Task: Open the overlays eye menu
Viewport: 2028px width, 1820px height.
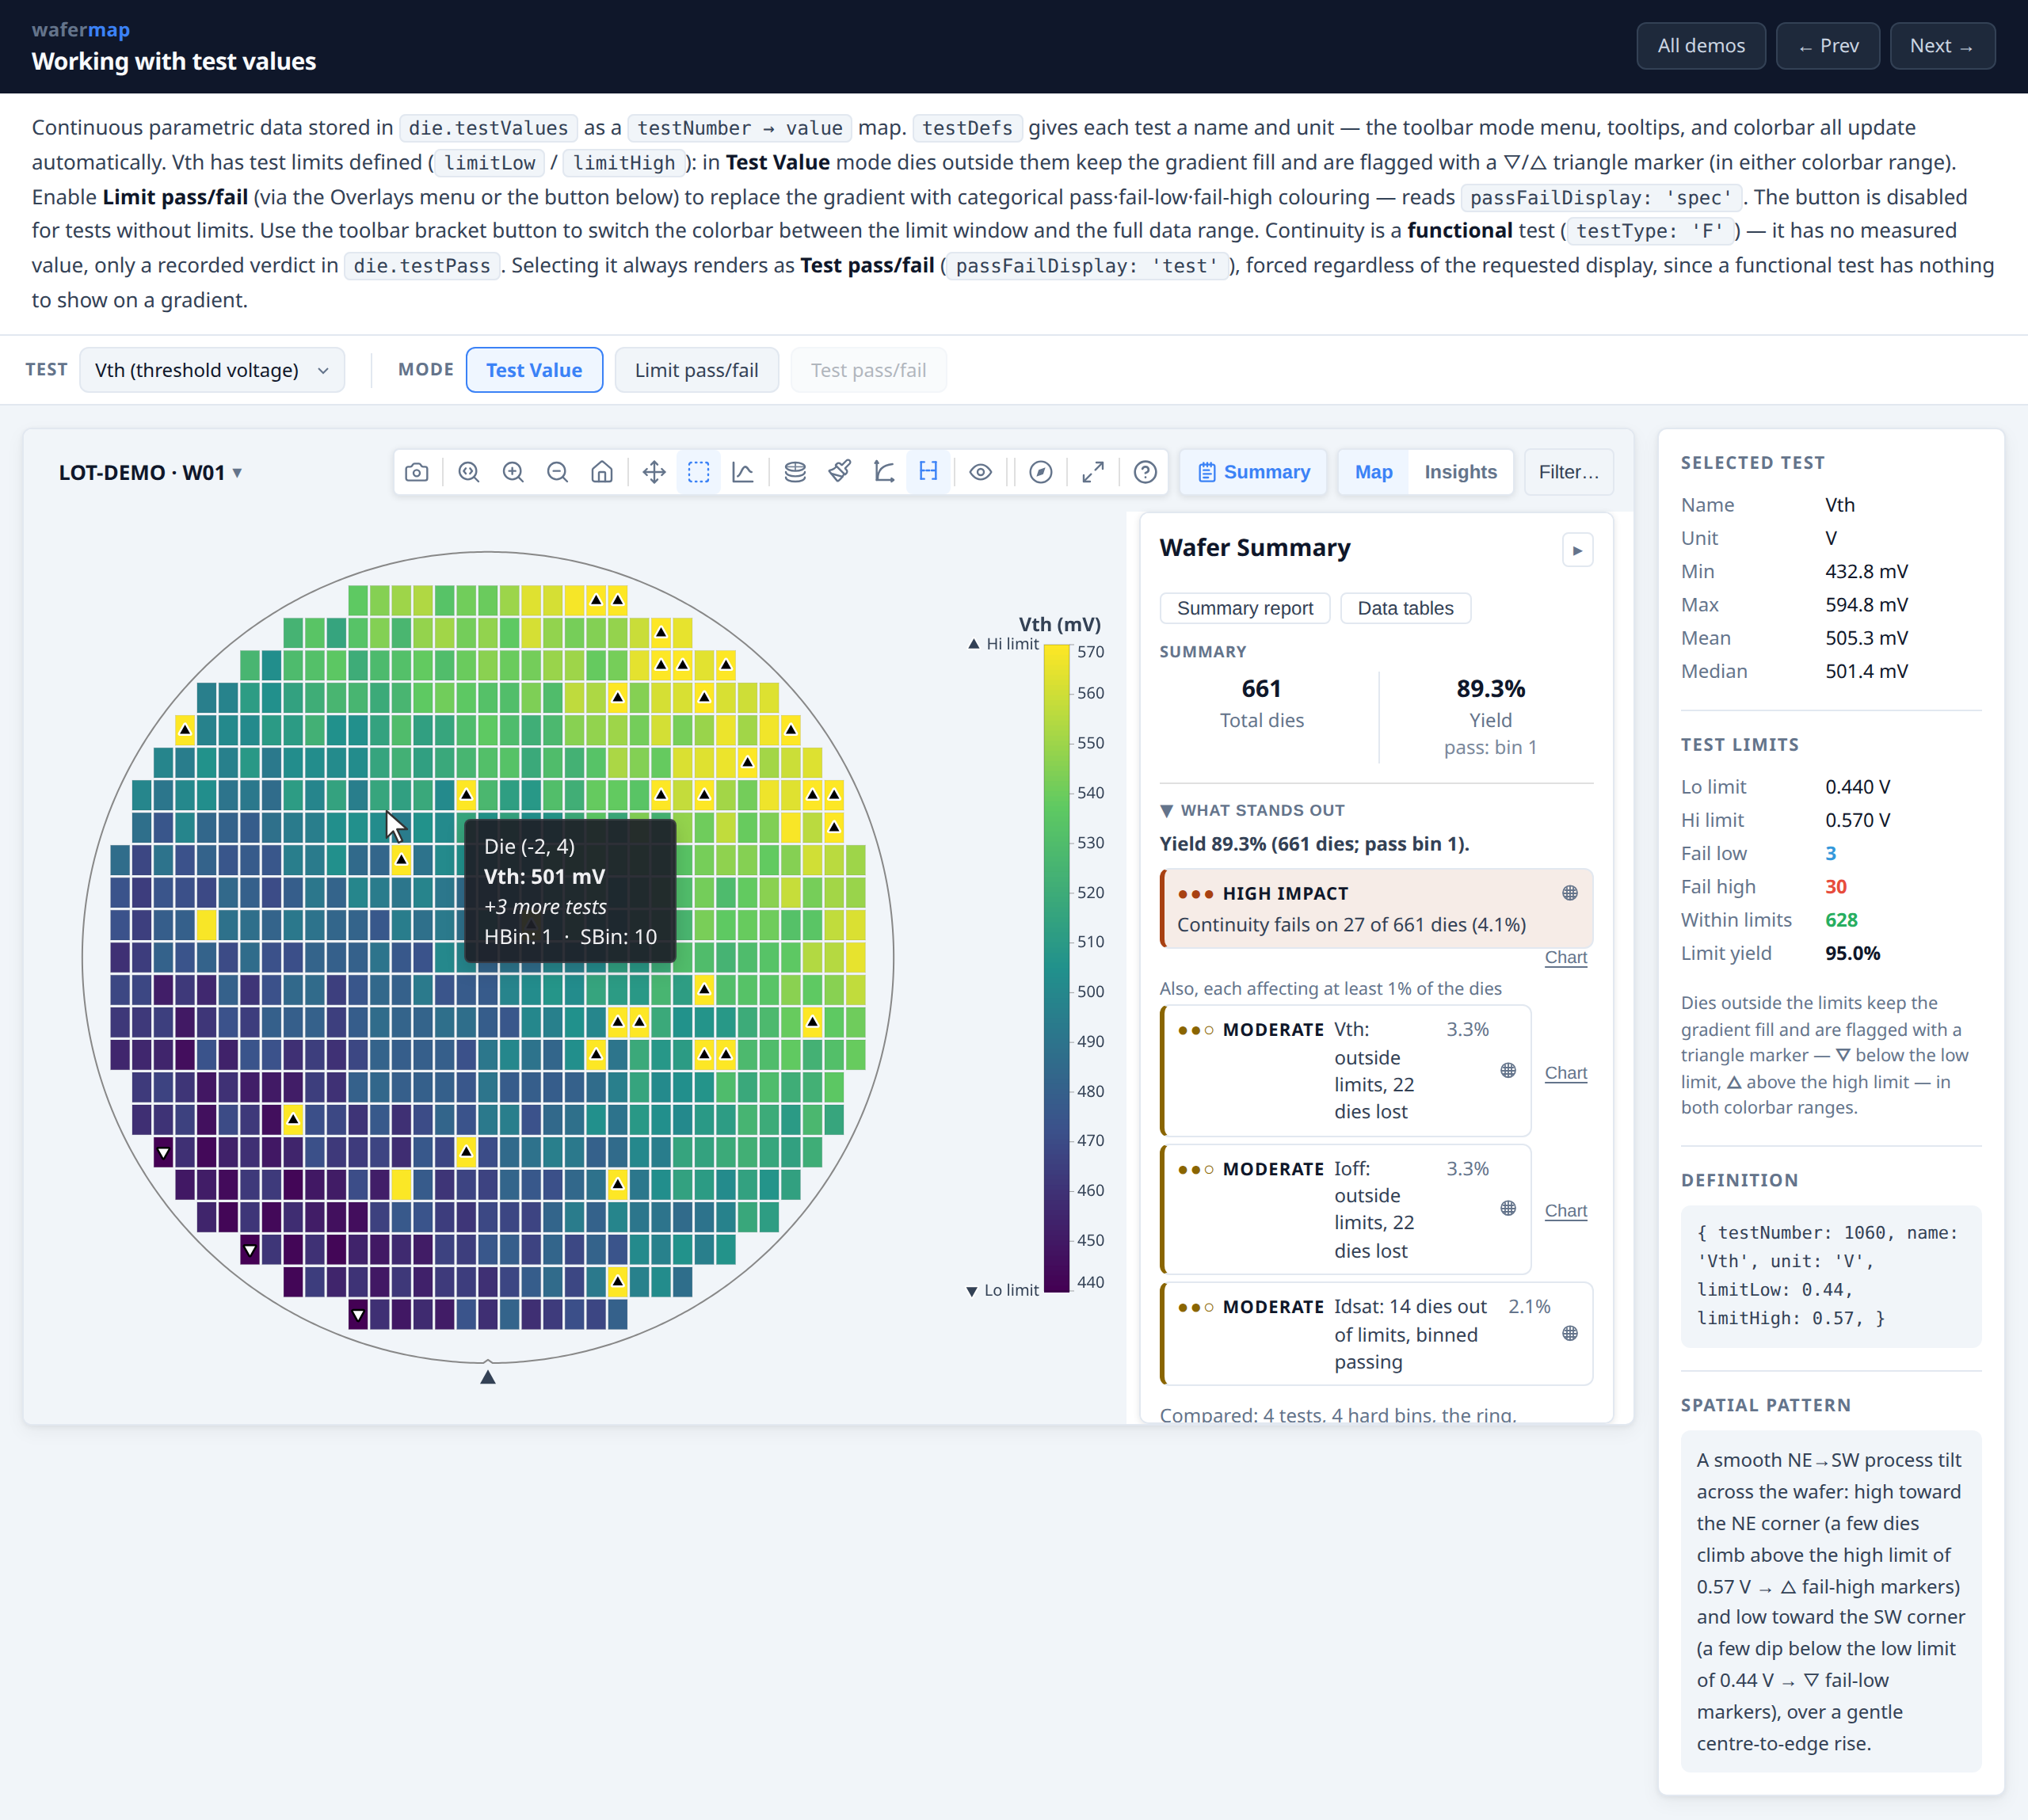Action: [981, 472]
